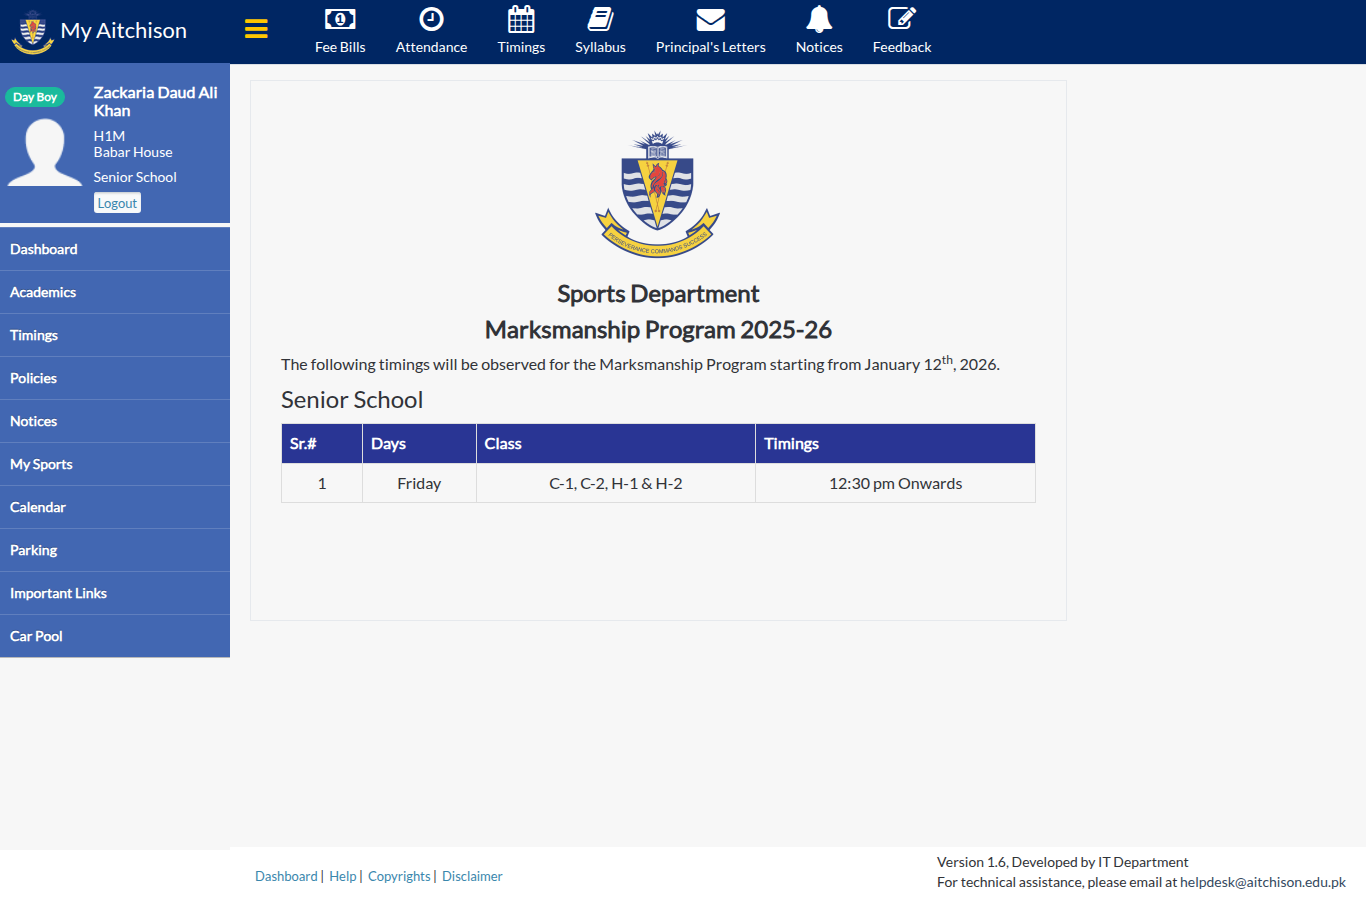Viewport: 1366px width, 900px height.
Task: Open Parking in the sidebar
Action: [x=115, y=550]
